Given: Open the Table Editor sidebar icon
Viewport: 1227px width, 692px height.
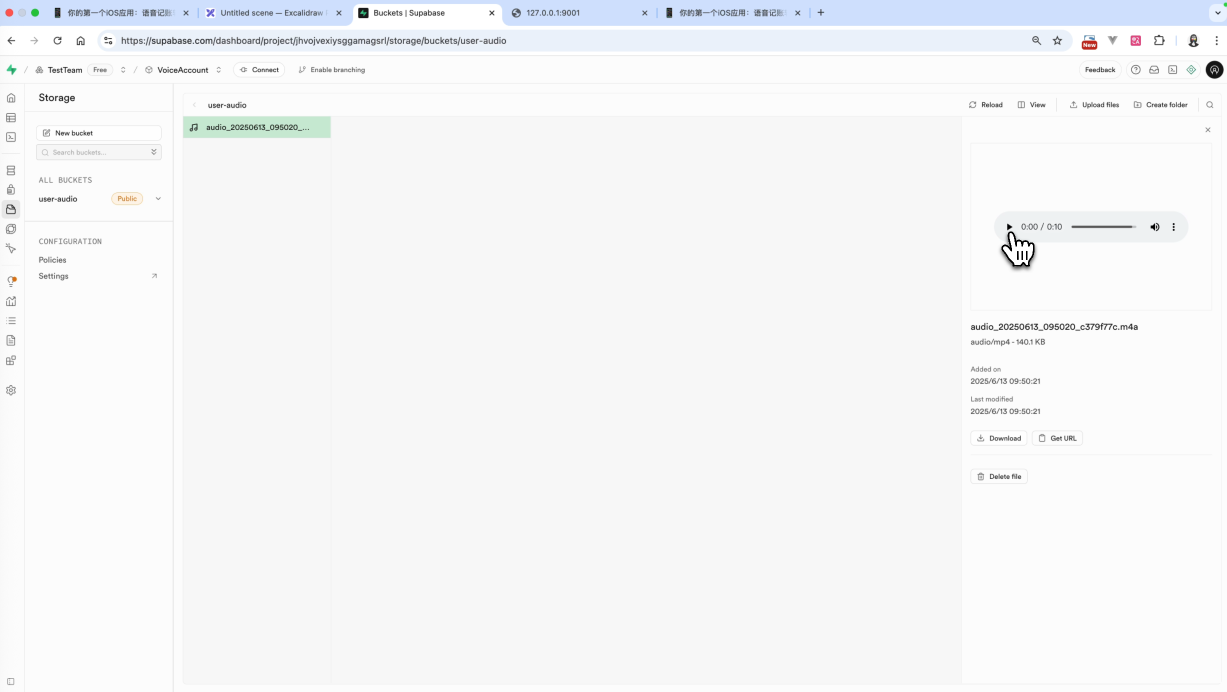Looking at the screenshot, I should point(11,118).
